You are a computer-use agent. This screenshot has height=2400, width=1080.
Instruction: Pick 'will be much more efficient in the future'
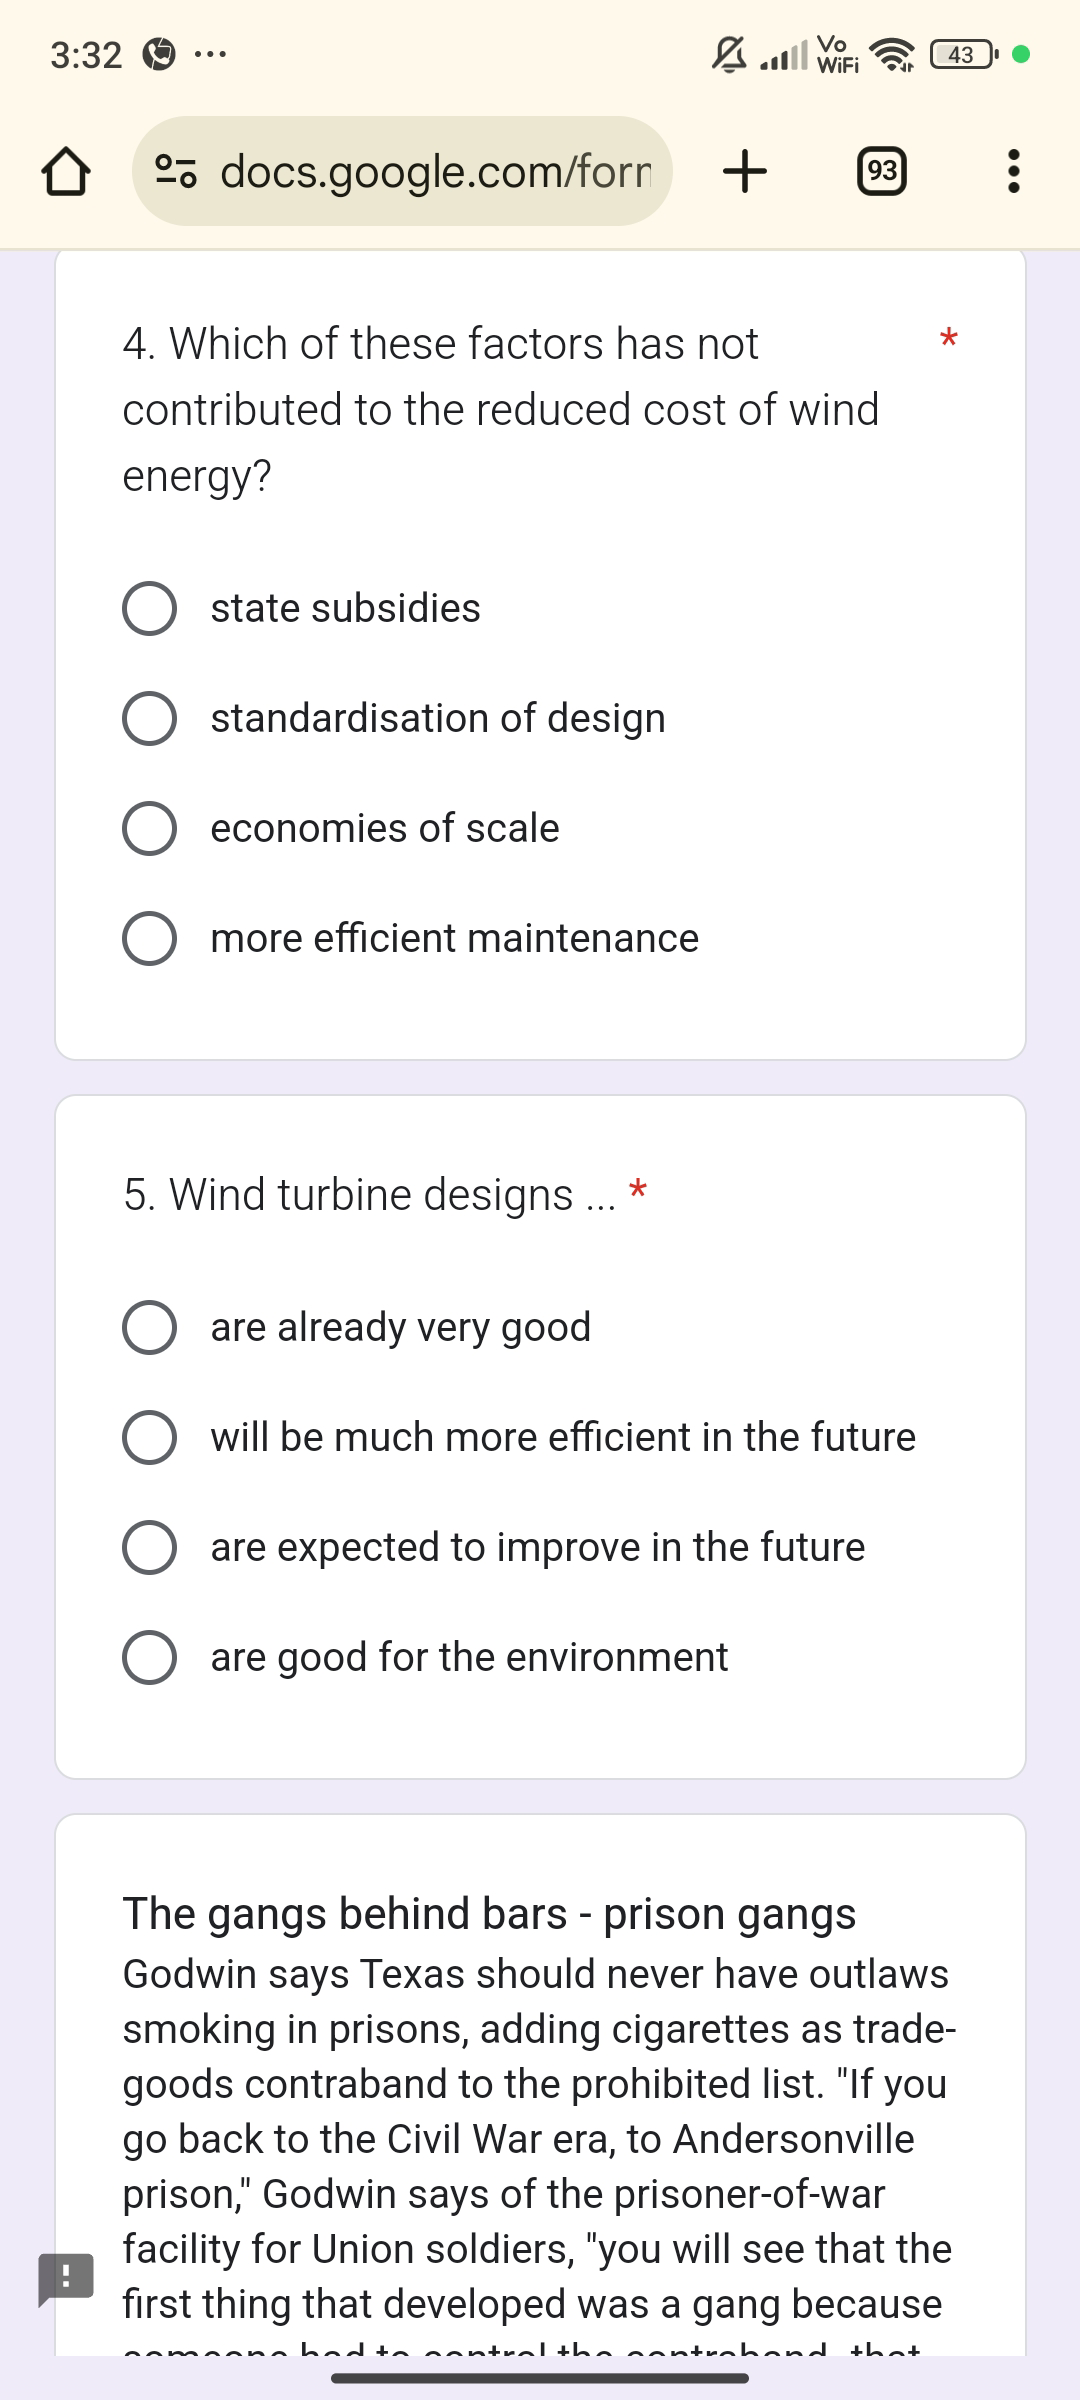pos(150,1437)
